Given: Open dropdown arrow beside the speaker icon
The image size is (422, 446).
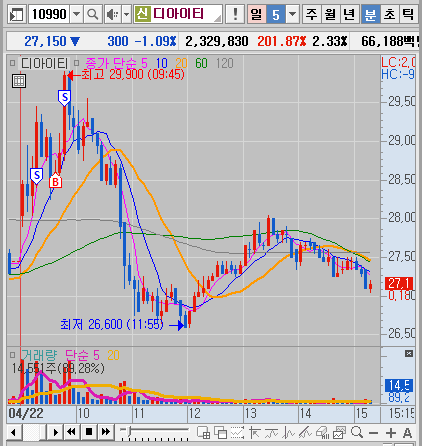Looking at the screenshot, I should pos(126,14).
